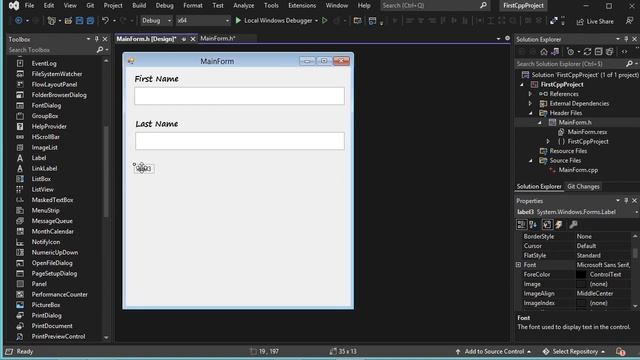Click Solution Explorer Sync/Refresh icon
This screenshot has height=360, width=640.
pos(587,52)
